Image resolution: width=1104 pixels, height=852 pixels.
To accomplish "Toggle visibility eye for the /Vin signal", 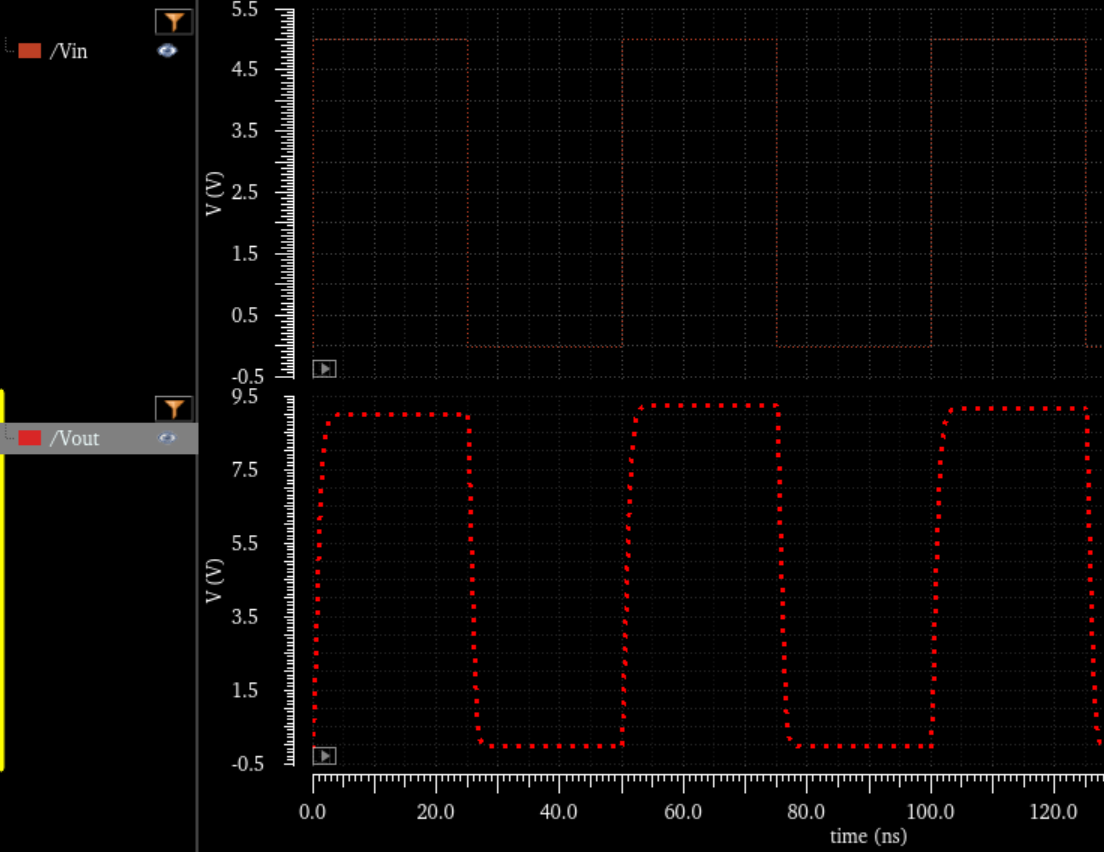I will point(167,50).
